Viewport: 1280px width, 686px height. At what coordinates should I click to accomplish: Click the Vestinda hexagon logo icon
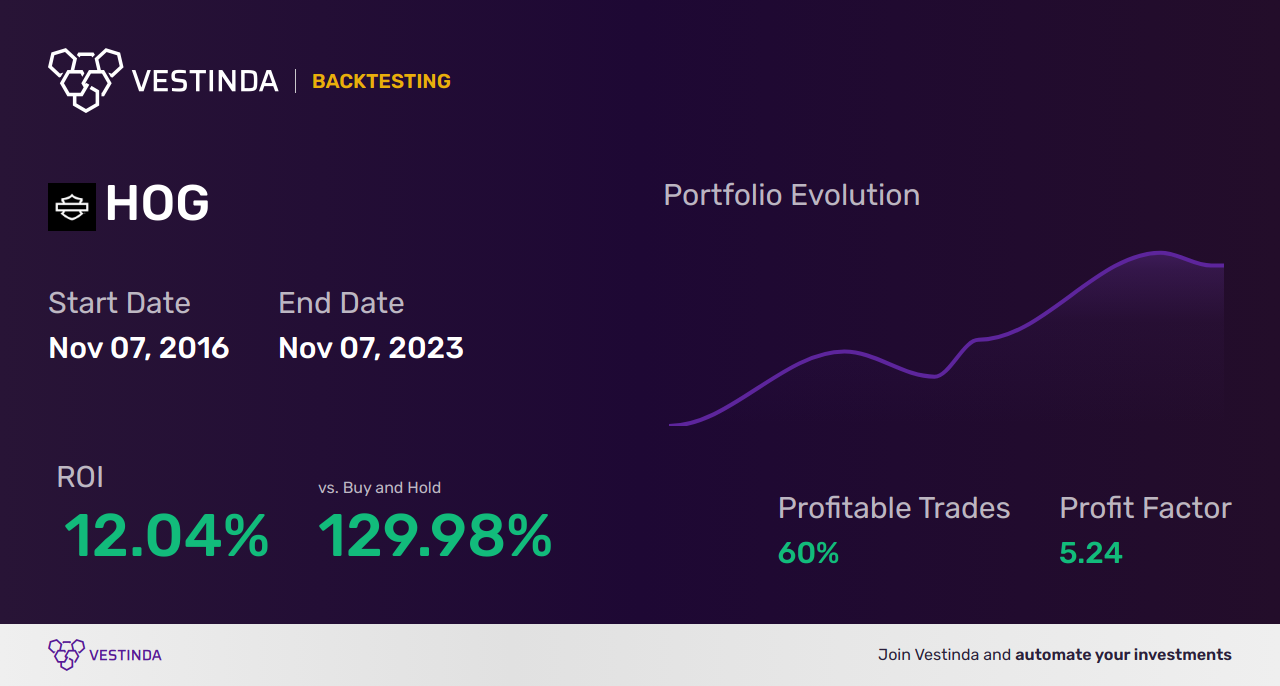(x=85, y=79)
